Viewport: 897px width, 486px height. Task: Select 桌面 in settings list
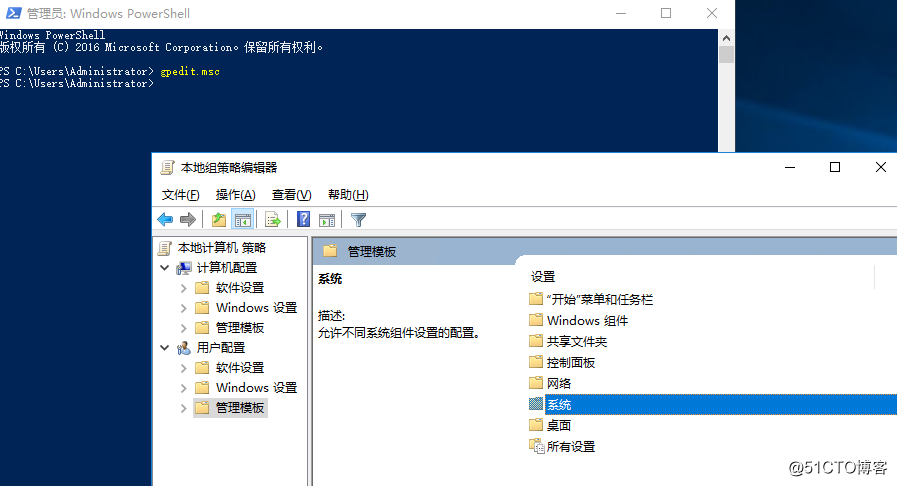[x=559, y=425]
